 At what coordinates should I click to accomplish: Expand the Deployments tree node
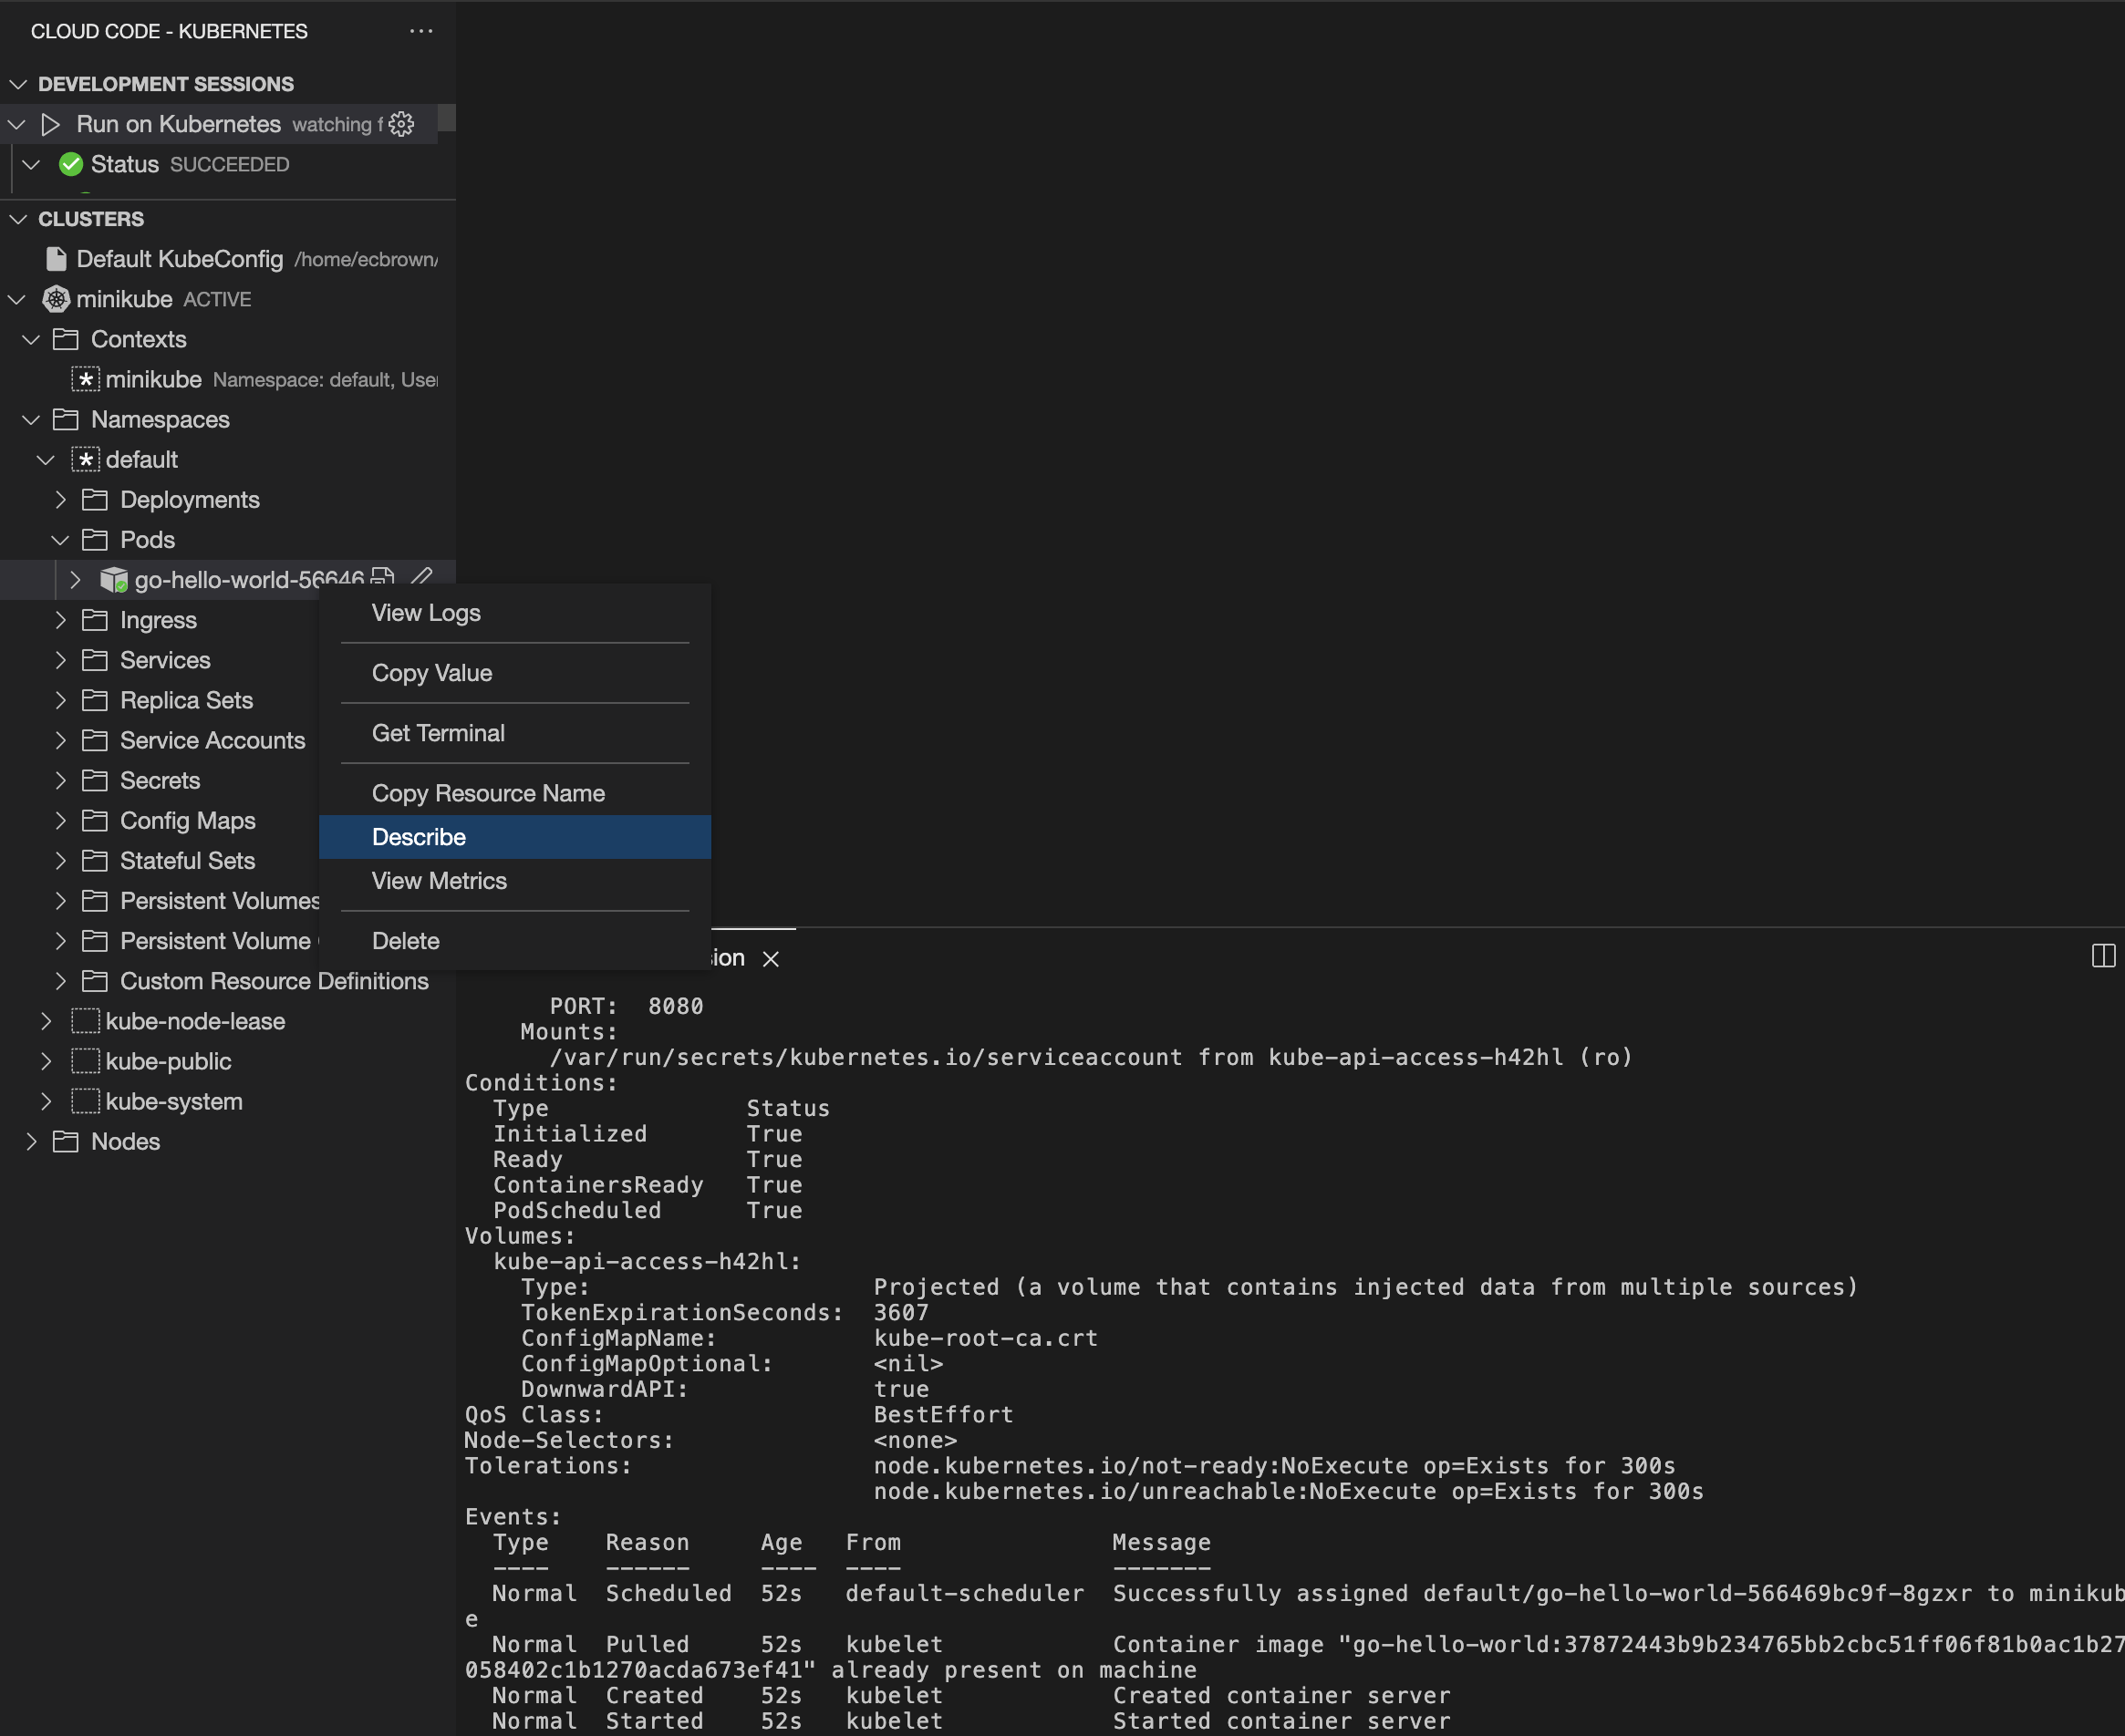click(x=62, y=498)
